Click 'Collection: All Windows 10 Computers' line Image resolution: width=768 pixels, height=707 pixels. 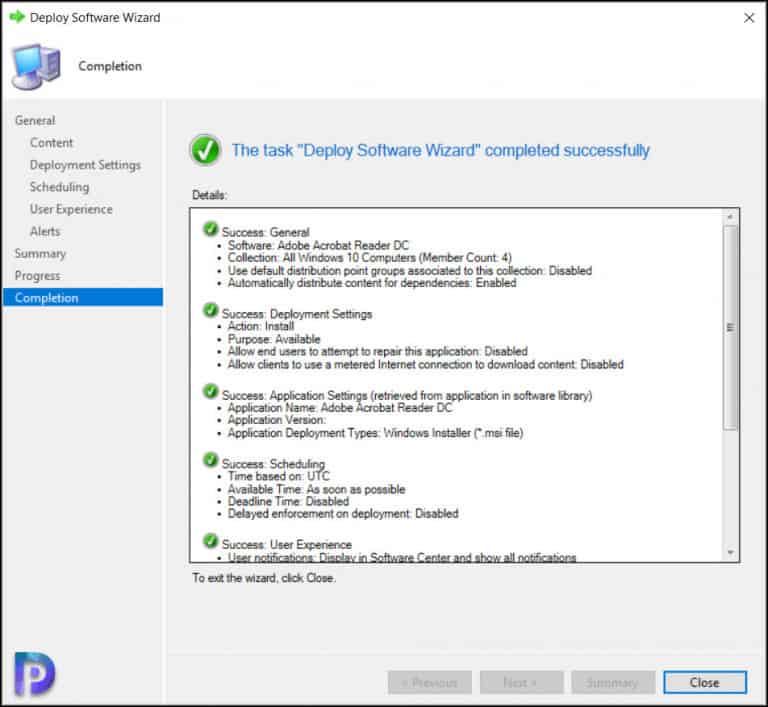[370, 257]
